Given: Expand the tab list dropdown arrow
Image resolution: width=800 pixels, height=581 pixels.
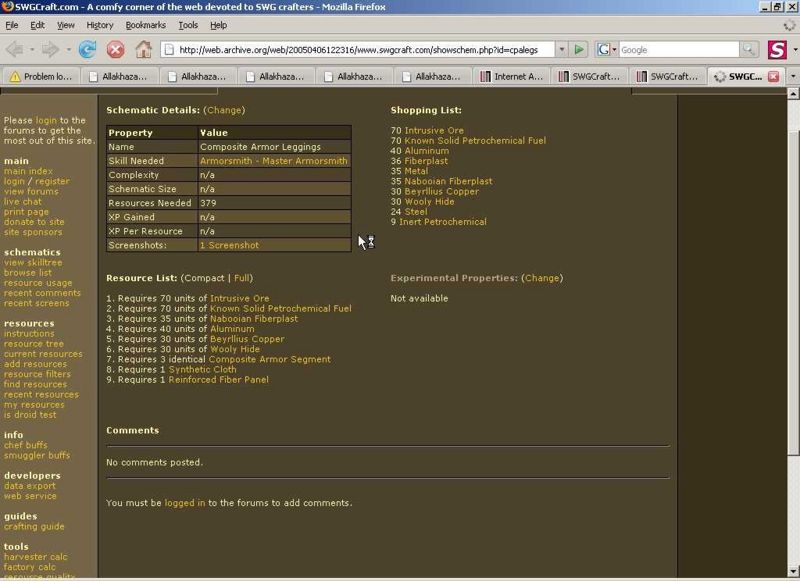Looking at the screenshot, I should 792,76.
